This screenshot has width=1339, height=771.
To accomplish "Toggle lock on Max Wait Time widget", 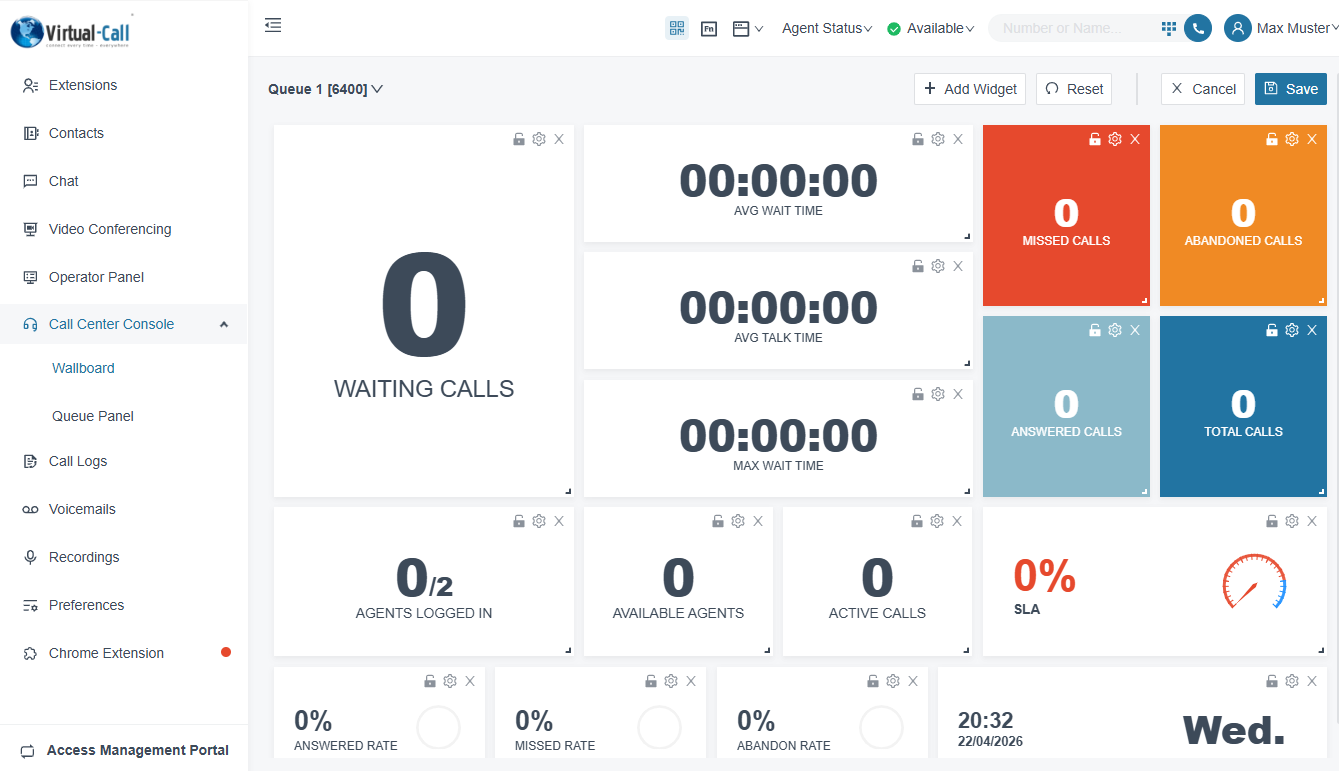I will pyautogui.click(x=918, y=394).
